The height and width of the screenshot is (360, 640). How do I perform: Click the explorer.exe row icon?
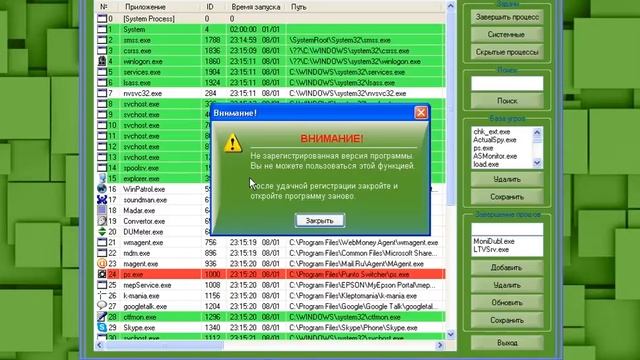pyautogui.click(x=102, y=178)
